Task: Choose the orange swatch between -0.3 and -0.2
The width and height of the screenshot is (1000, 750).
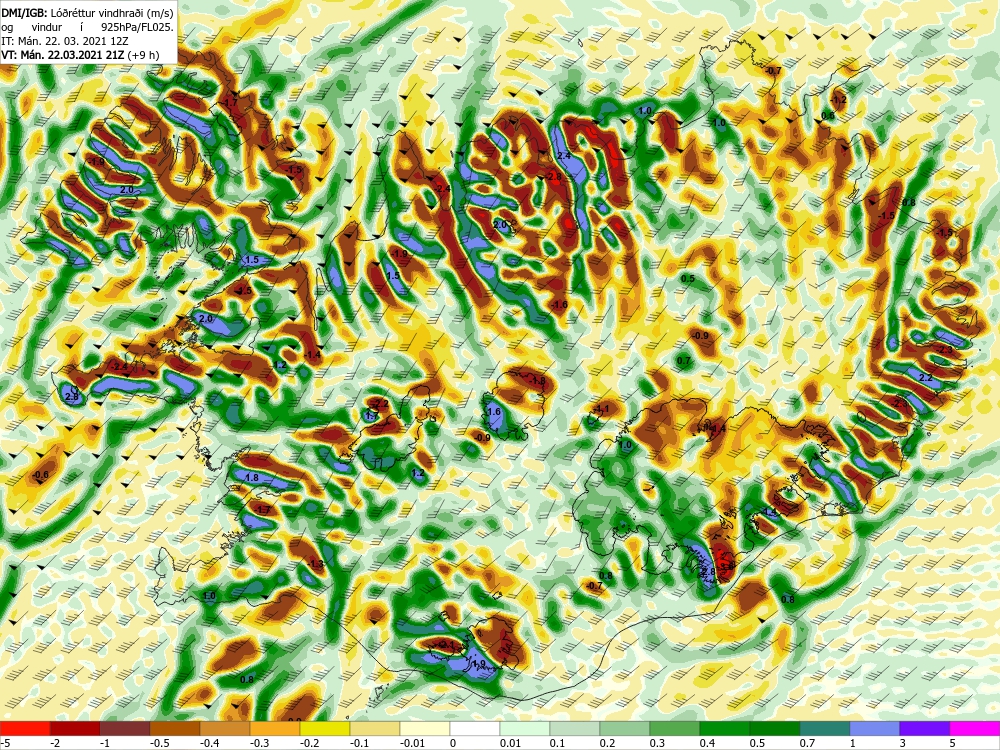Action: [275, 728]
